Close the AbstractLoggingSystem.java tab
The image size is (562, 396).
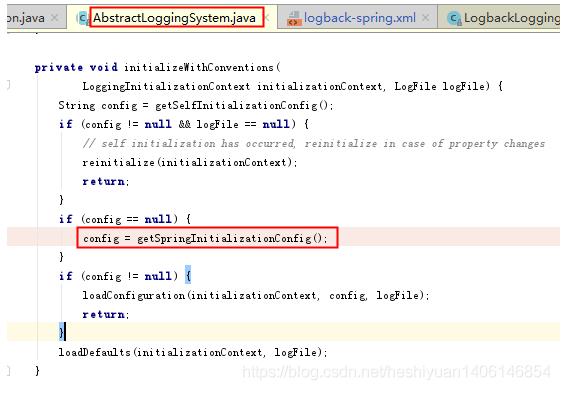pyautogui.click(x=268, y=18)
